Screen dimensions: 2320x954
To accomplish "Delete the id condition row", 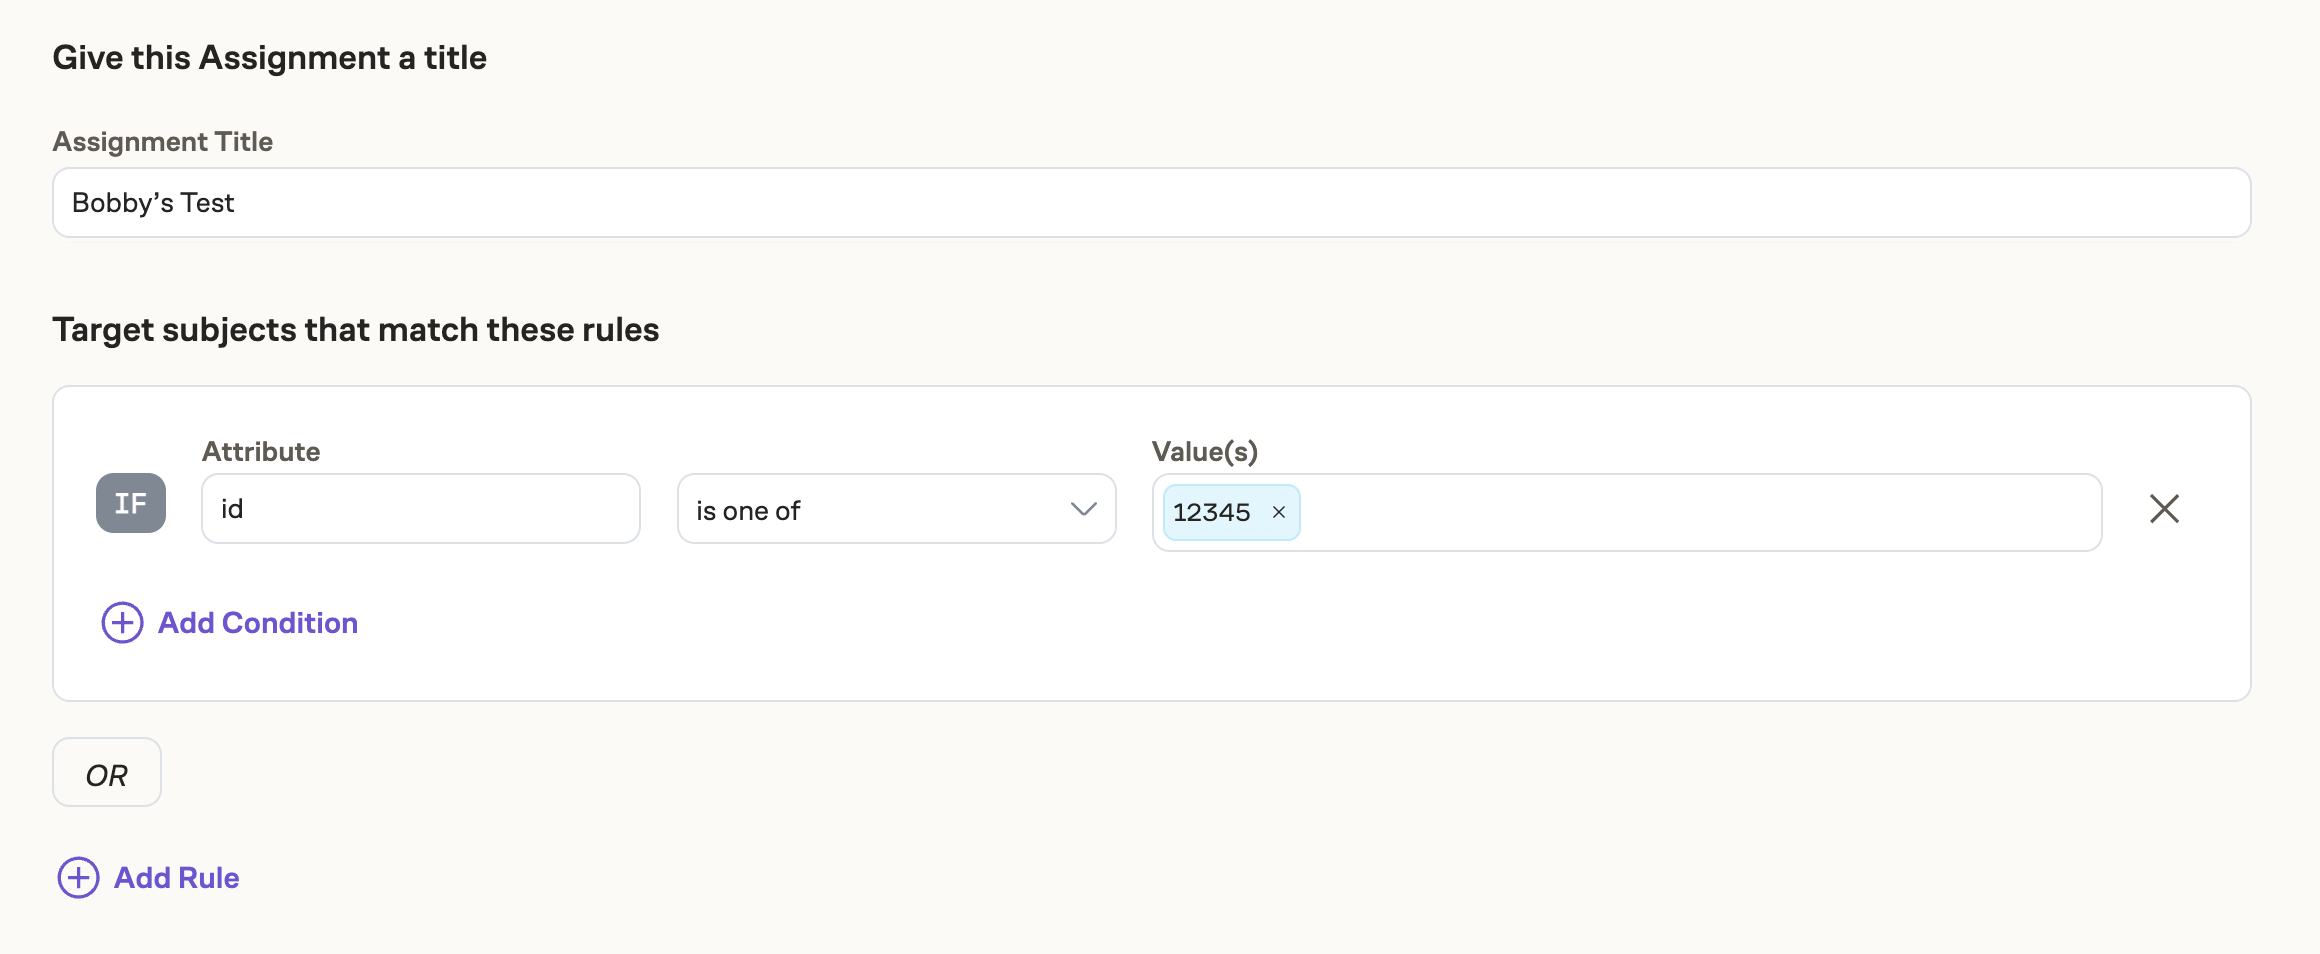I will (2164, 509).
